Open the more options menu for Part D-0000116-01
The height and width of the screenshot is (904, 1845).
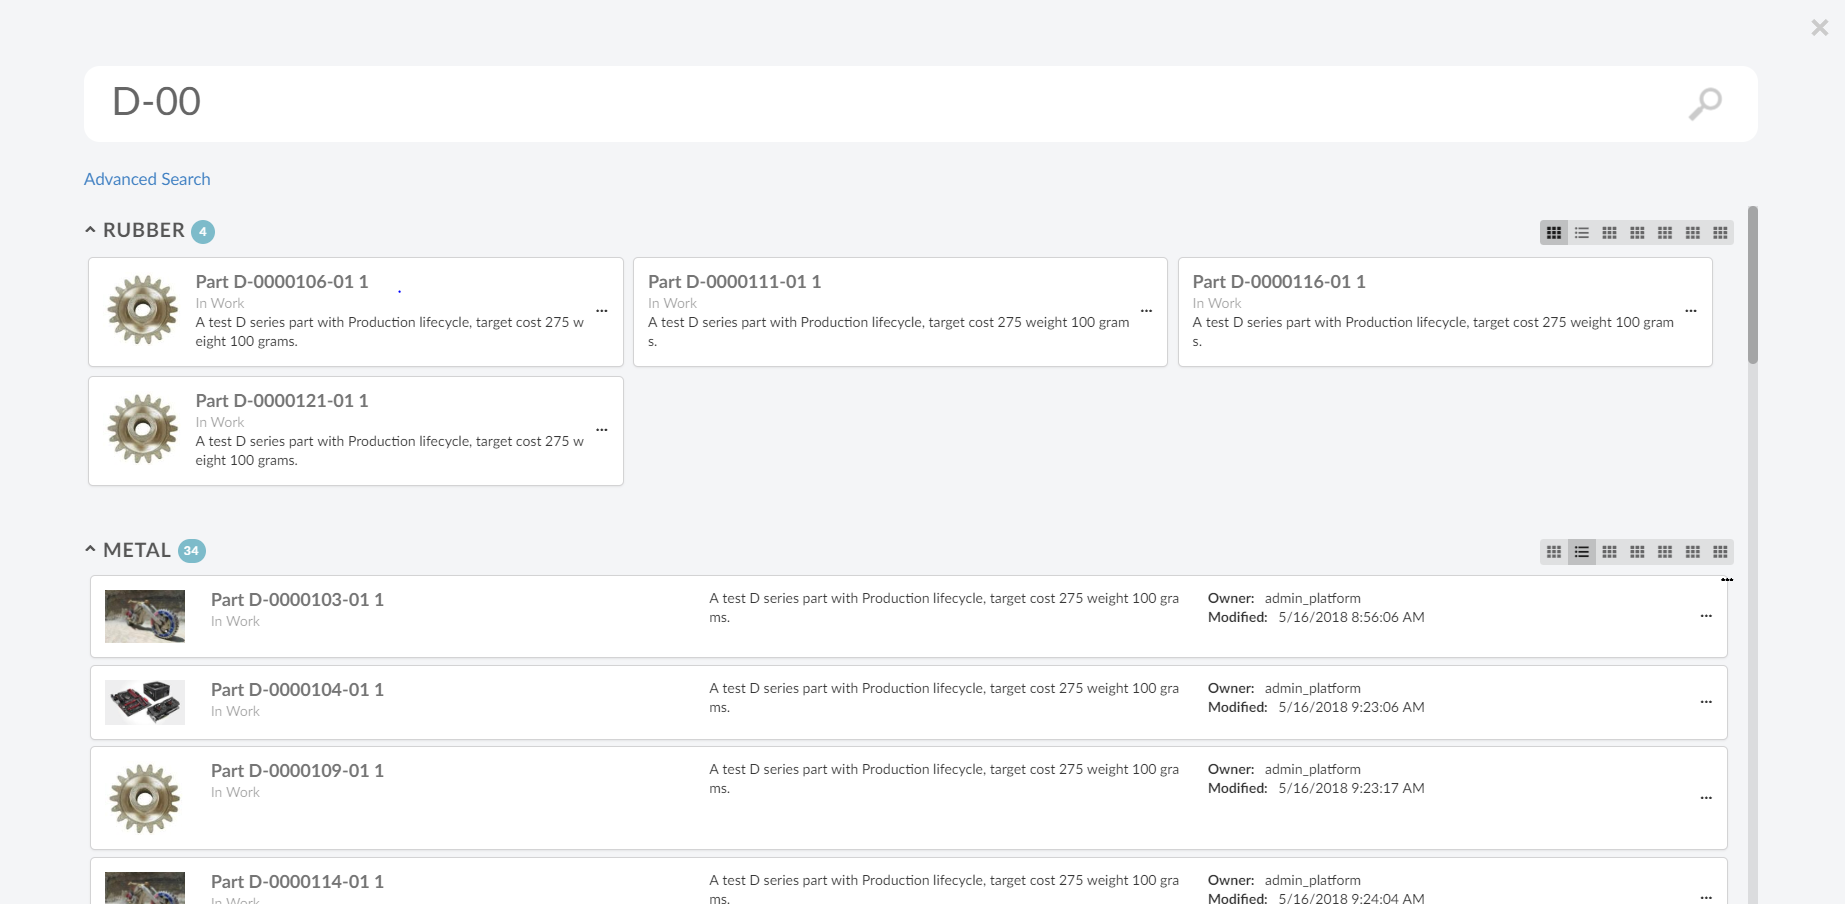point(1691,311)
